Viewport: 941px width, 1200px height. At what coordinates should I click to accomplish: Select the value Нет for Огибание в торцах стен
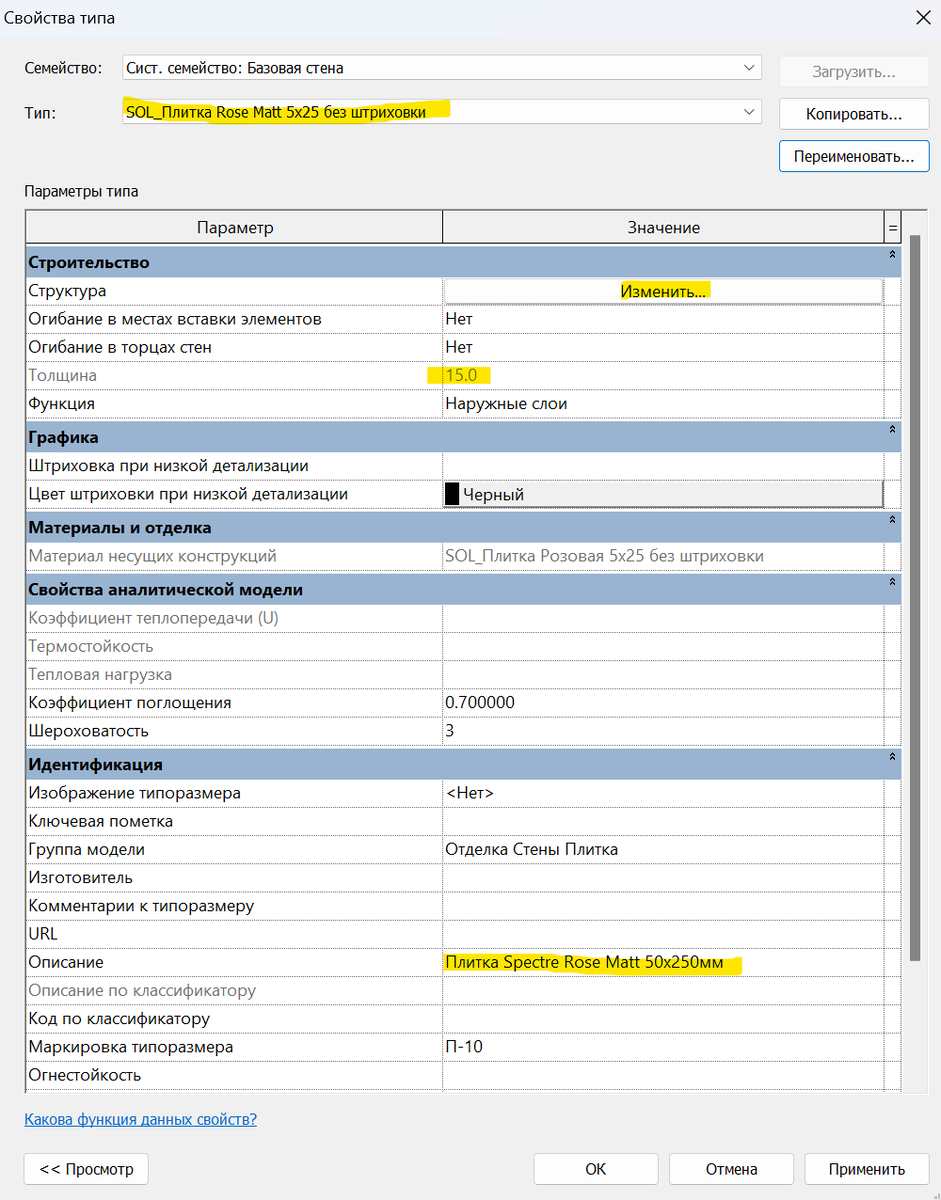(663, 347)
